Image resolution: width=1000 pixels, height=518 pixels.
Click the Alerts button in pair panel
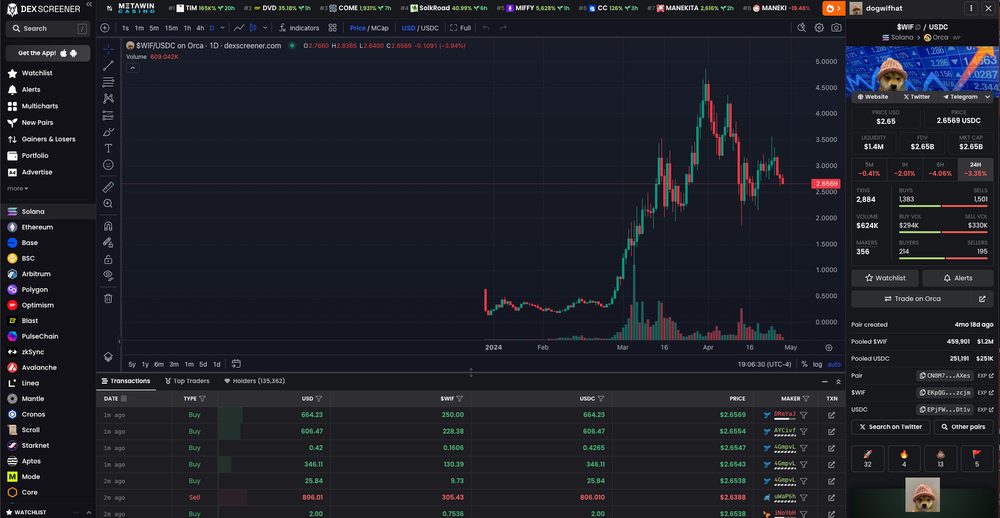click(957, 278)
